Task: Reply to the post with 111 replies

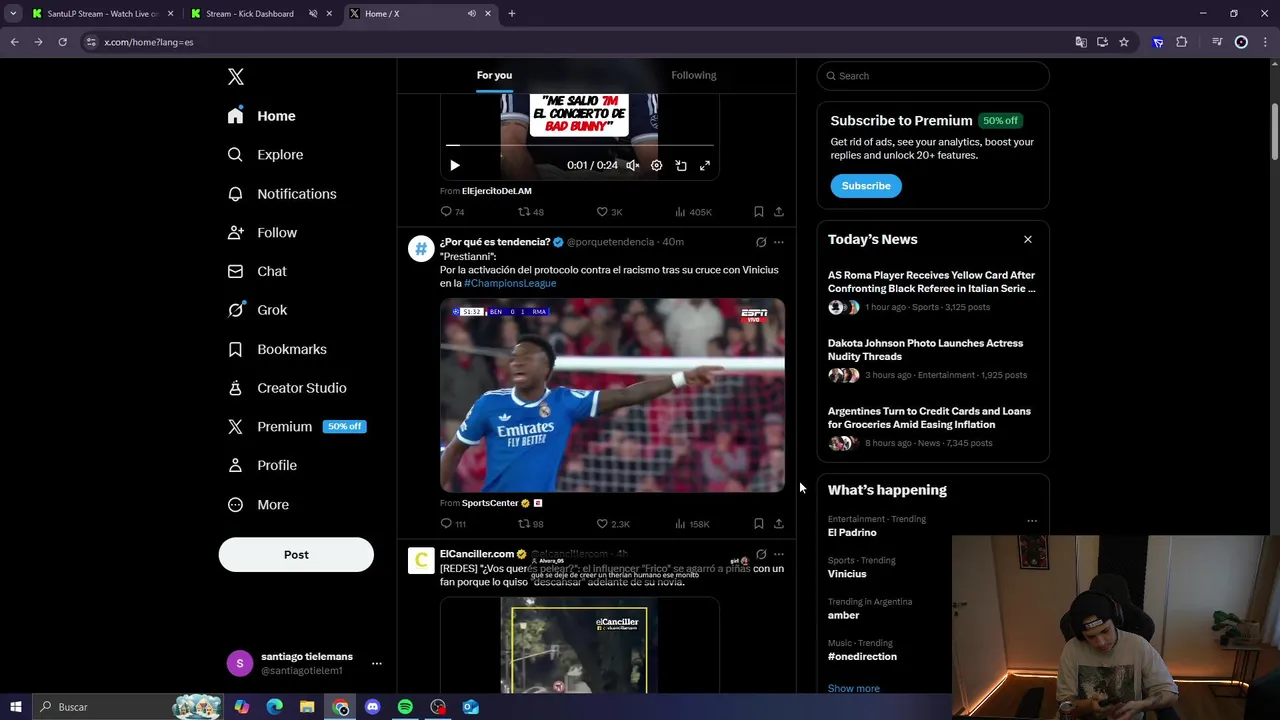Action: [x=453, y=524]
